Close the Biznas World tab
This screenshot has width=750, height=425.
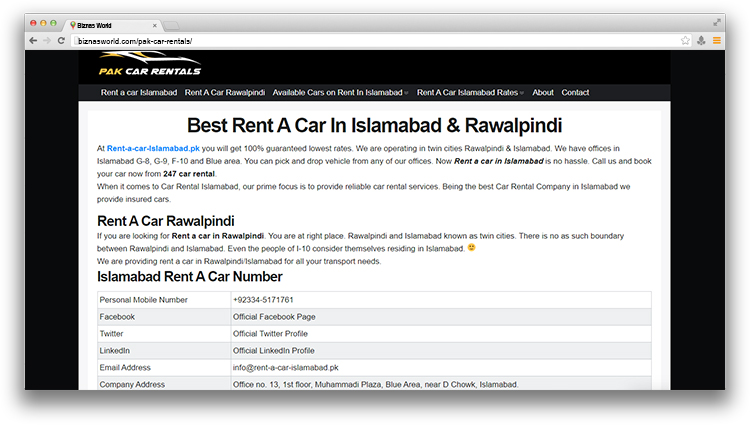154,25
